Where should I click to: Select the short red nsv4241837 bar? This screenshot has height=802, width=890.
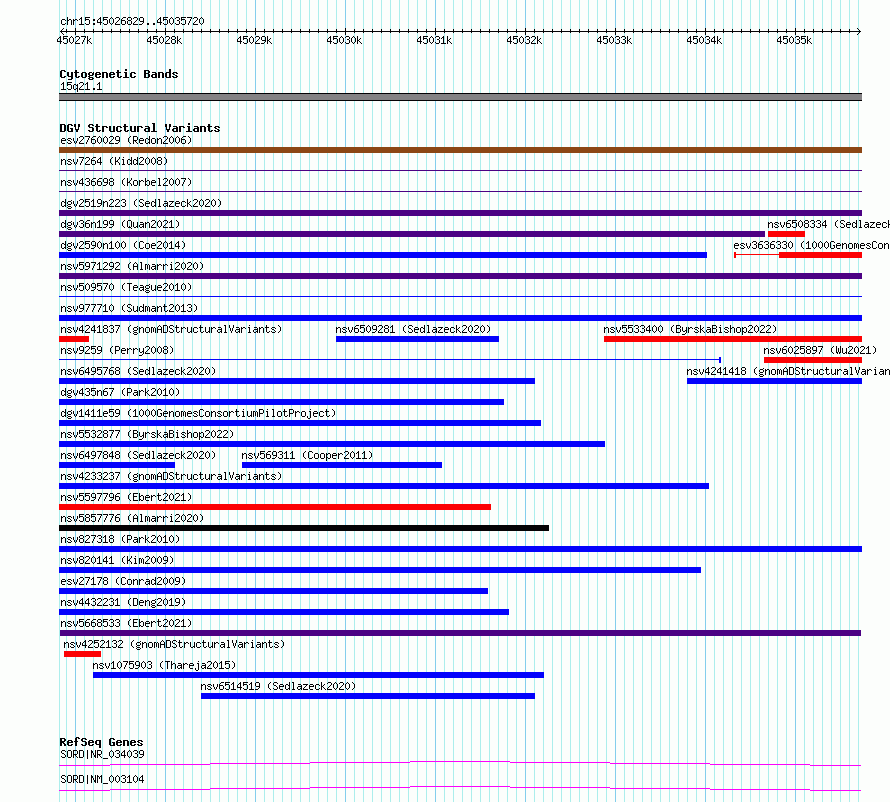[x=74, y=339]
